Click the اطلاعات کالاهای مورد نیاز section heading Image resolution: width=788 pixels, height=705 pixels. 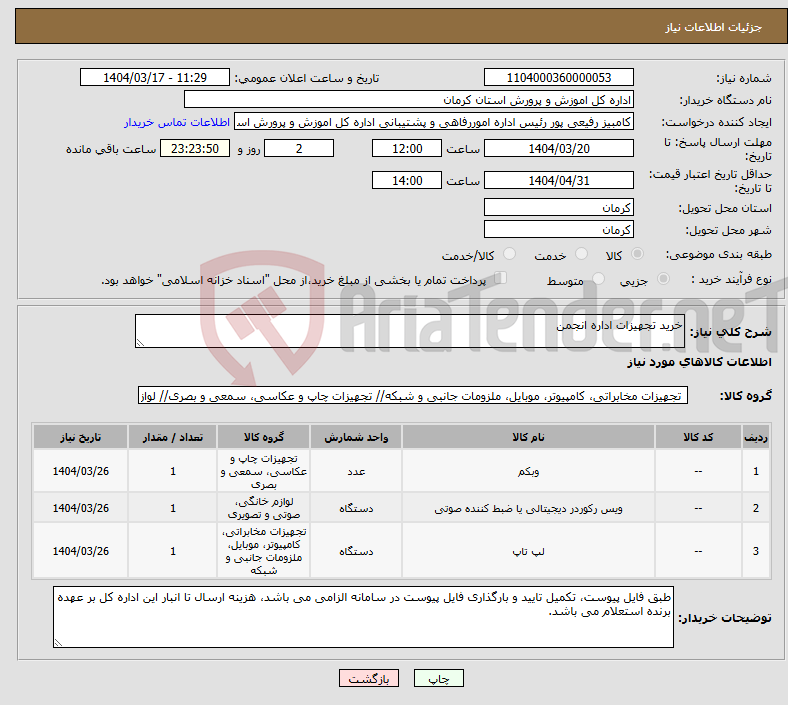tap(699, 362)
